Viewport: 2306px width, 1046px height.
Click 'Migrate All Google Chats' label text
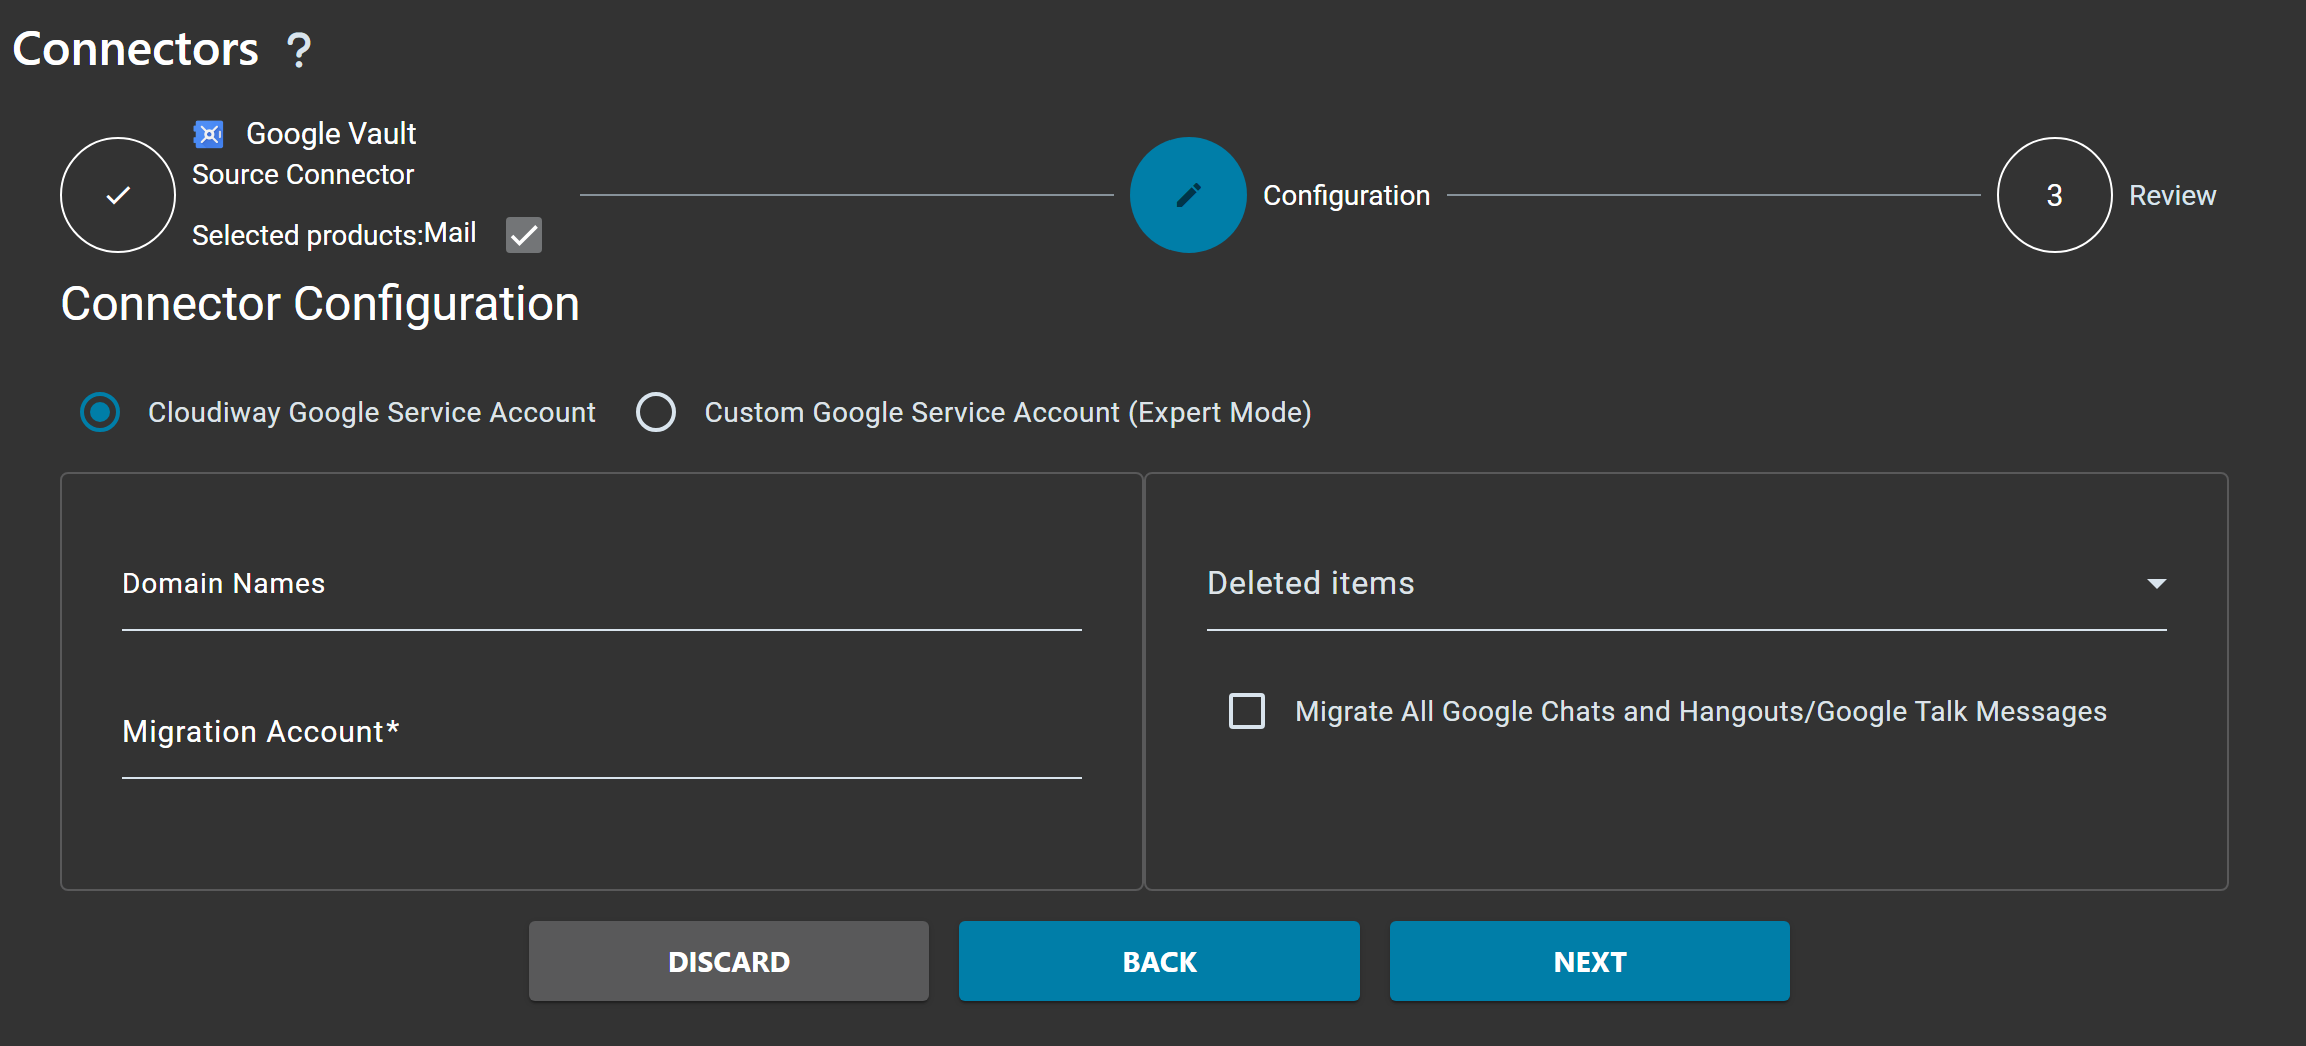click(x=1701, y=711)
